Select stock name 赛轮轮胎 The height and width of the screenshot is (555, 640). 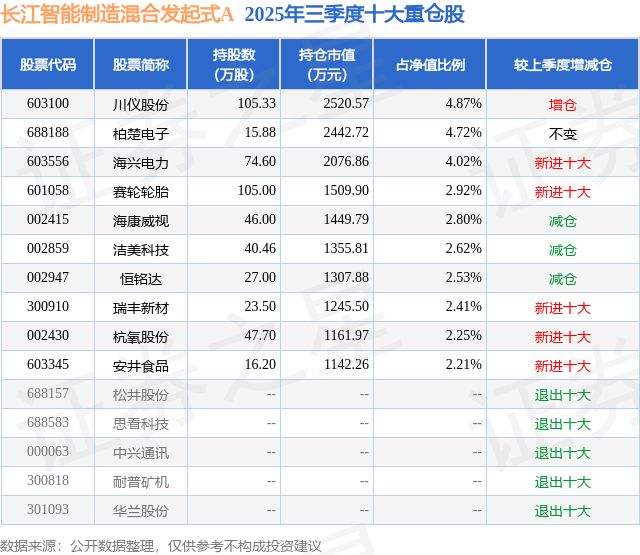(x=141, y=192)
